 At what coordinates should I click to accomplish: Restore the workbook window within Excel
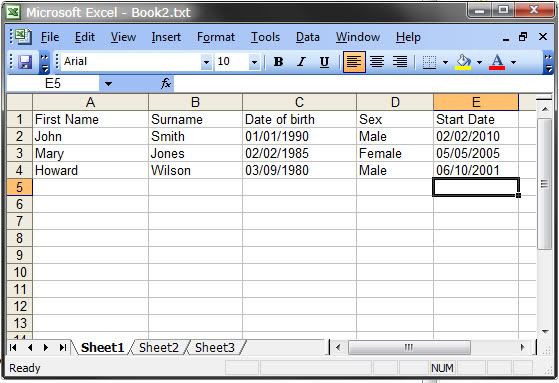point(523,37)
